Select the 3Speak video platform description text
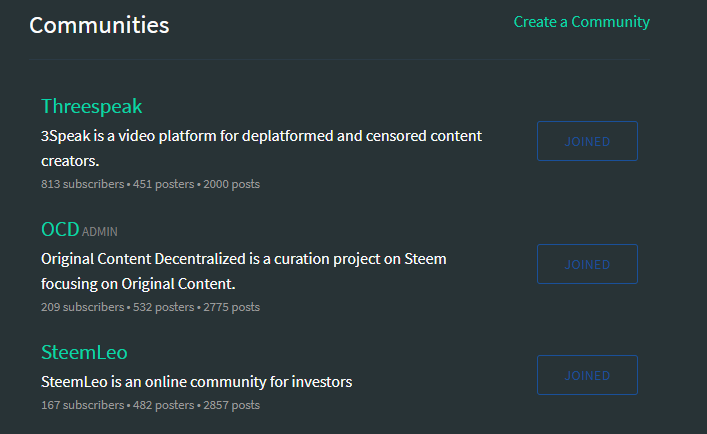Screen dimensions: 707x434 click(x=262, y=148)
